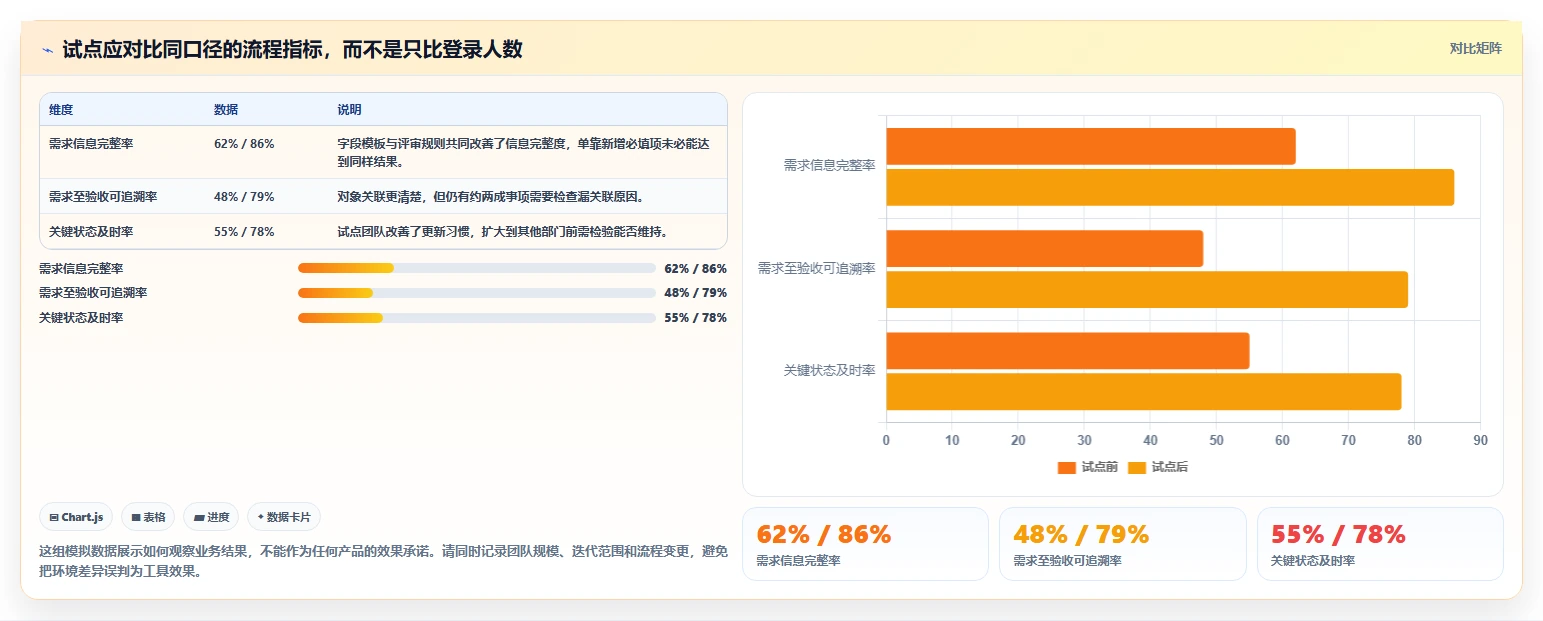Open the orange 62% / 86% data card
Viewport: 1543px width, 621px height.
tap(865, 544)
